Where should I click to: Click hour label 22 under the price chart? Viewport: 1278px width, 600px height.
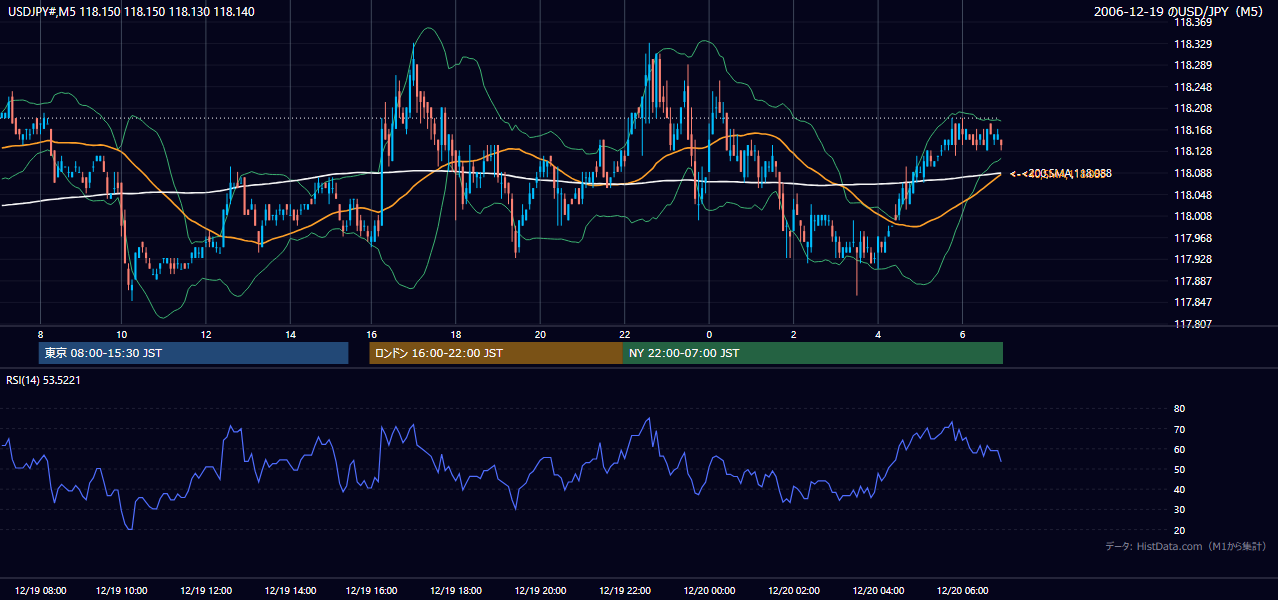click(624, 334)
